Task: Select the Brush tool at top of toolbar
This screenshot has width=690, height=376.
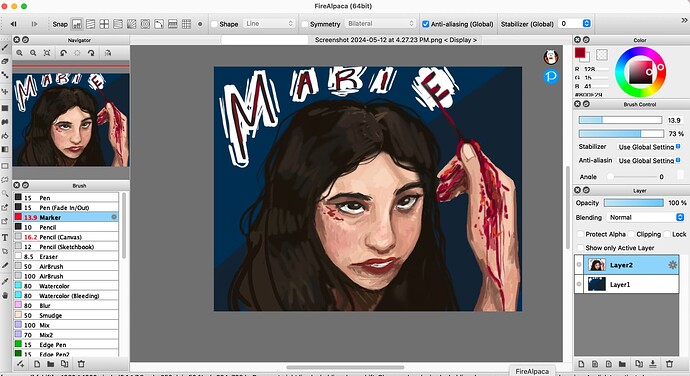Action: [x=5, y=47]
